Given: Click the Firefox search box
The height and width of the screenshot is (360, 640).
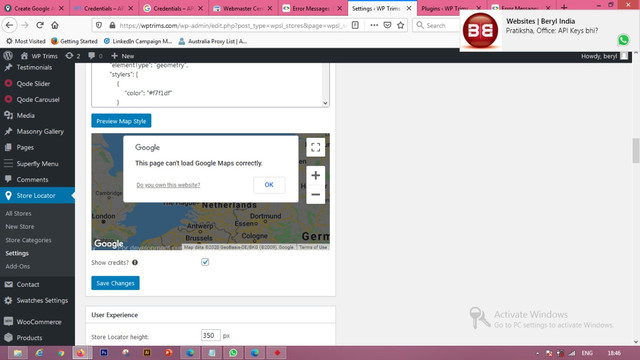Looking at the screenshot, I should pos(436,25).
